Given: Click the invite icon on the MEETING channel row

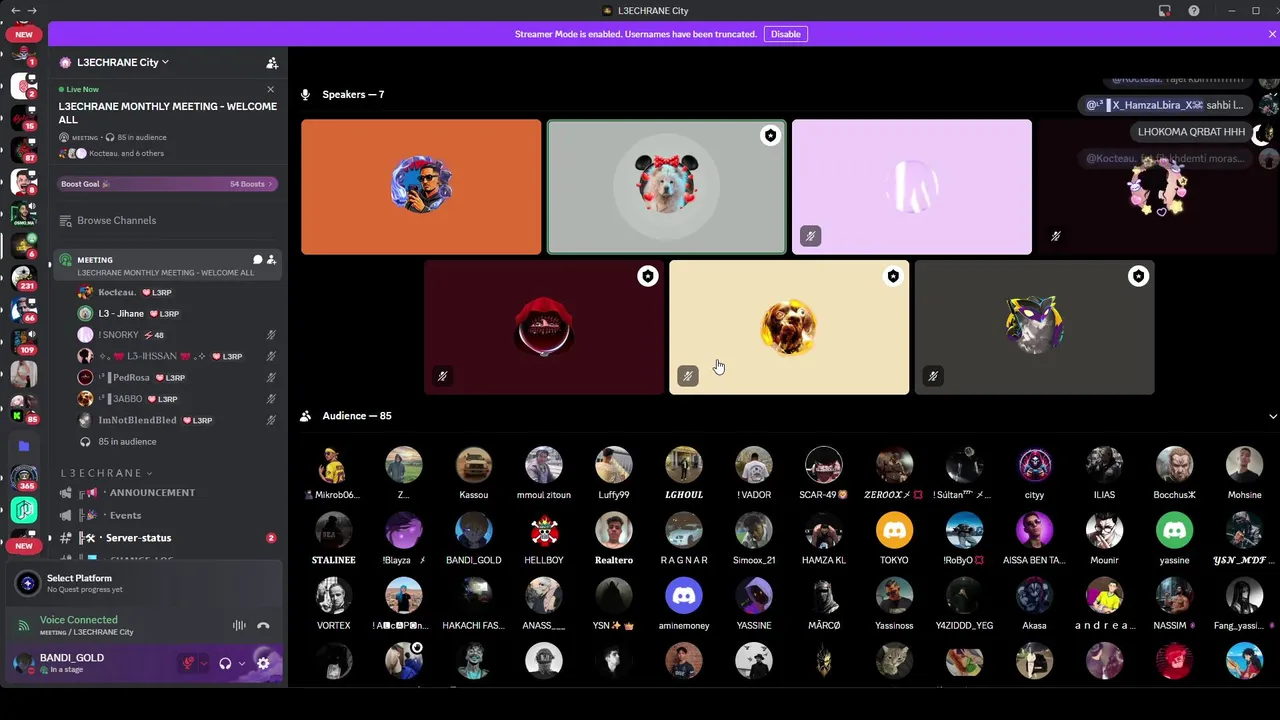Looking at the screenshot, I should [x=271, y=260].
